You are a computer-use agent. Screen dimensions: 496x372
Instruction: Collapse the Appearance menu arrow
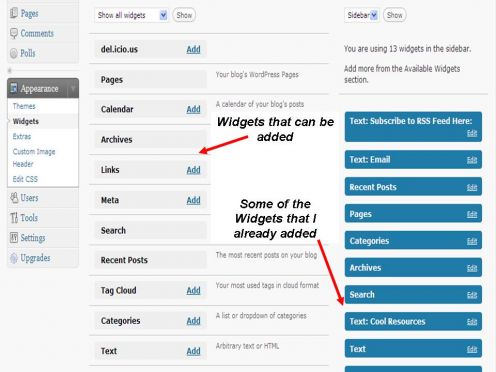pos(73,88)
